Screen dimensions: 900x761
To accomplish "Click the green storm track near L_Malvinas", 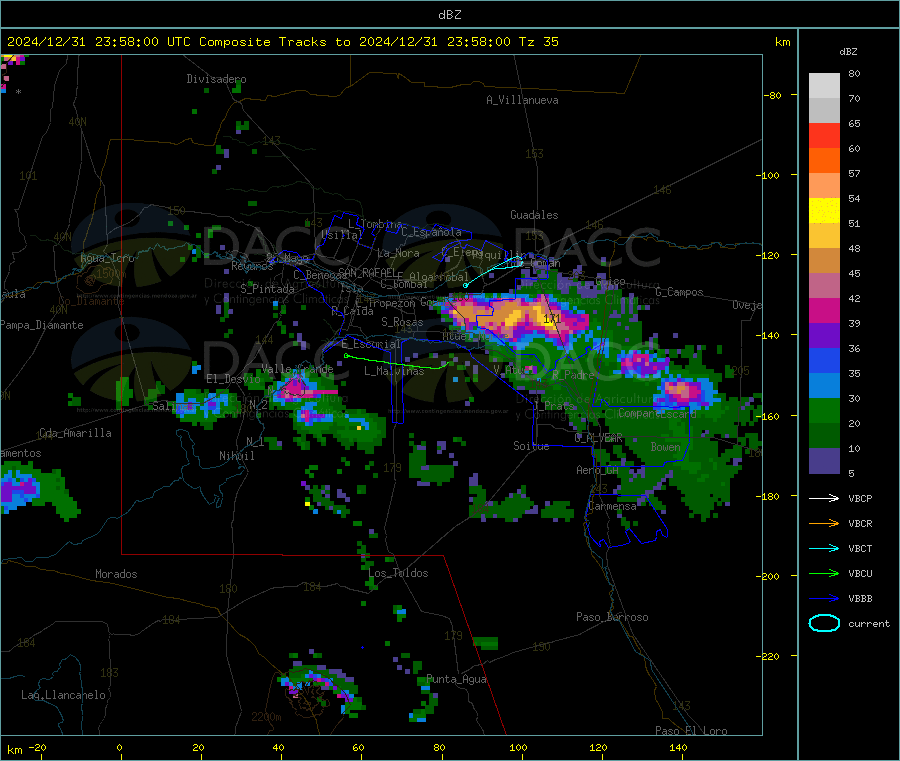I will [396, 363].
